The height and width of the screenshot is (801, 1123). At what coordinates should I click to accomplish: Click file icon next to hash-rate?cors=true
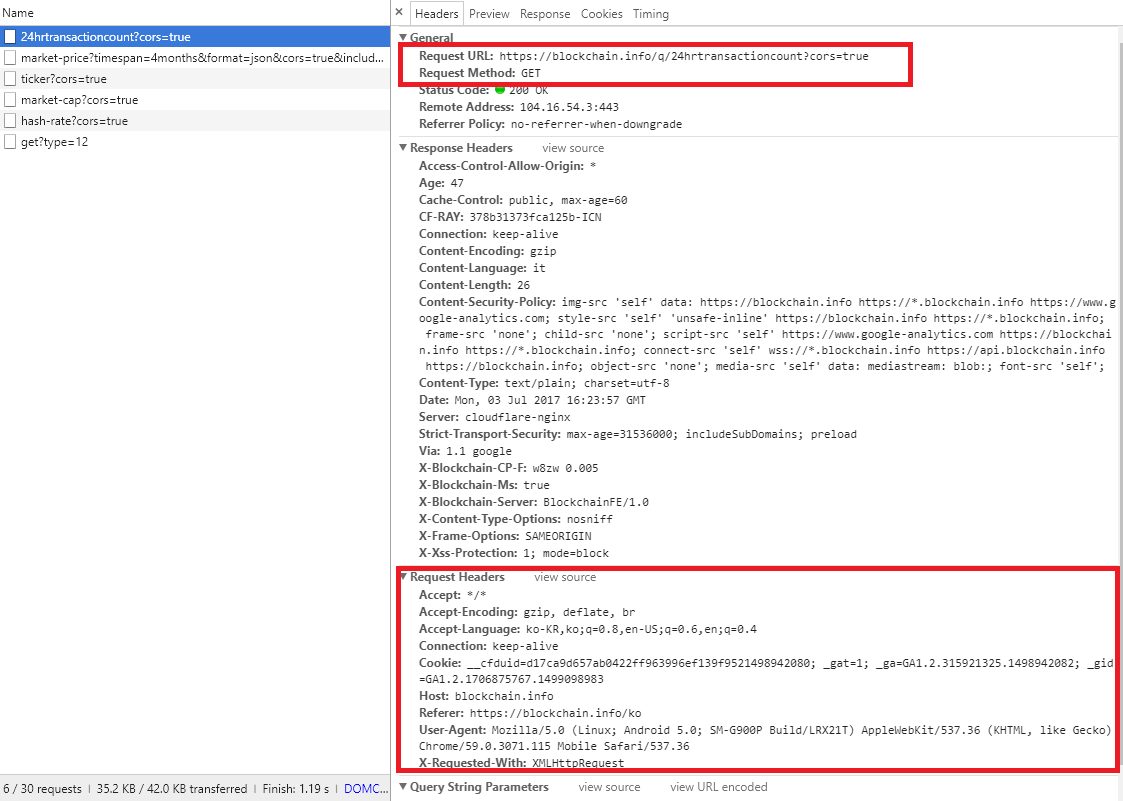pyautogui.click(x=10, y=120)
